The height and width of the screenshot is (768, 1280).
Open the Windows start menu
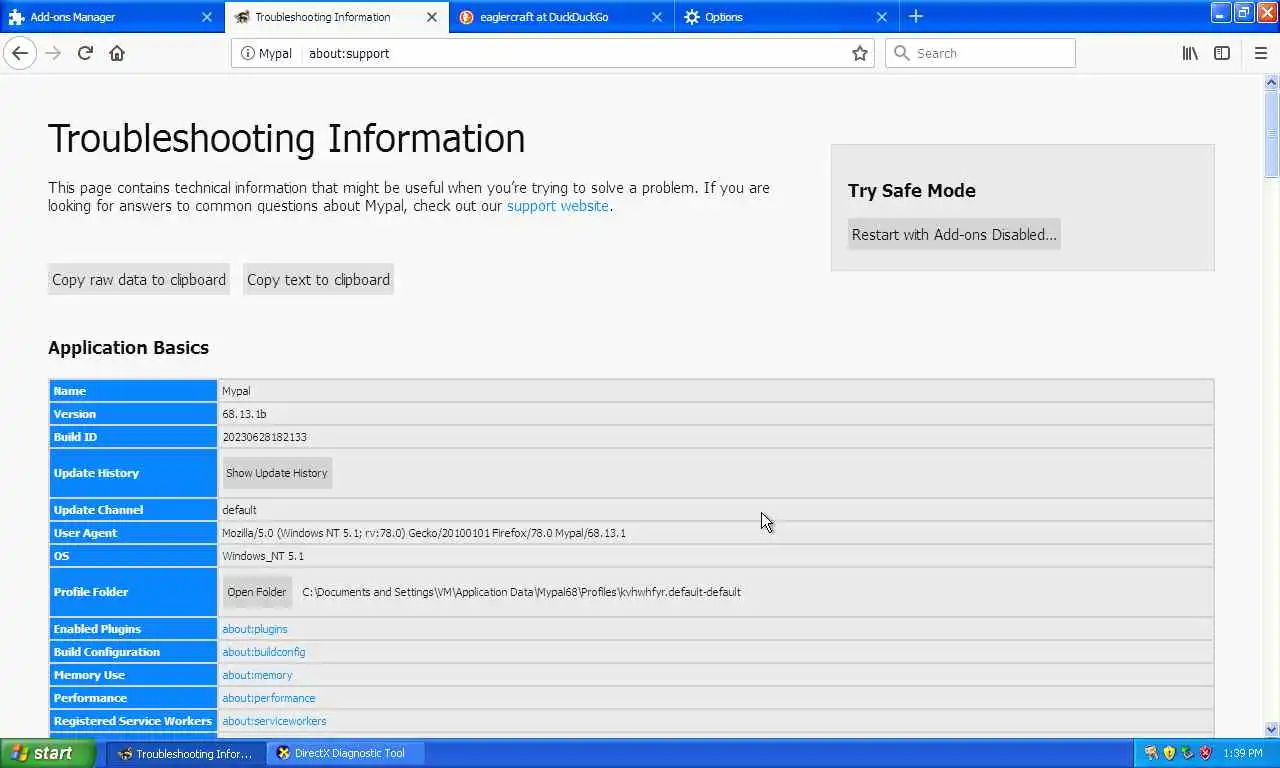click(48, 753)
